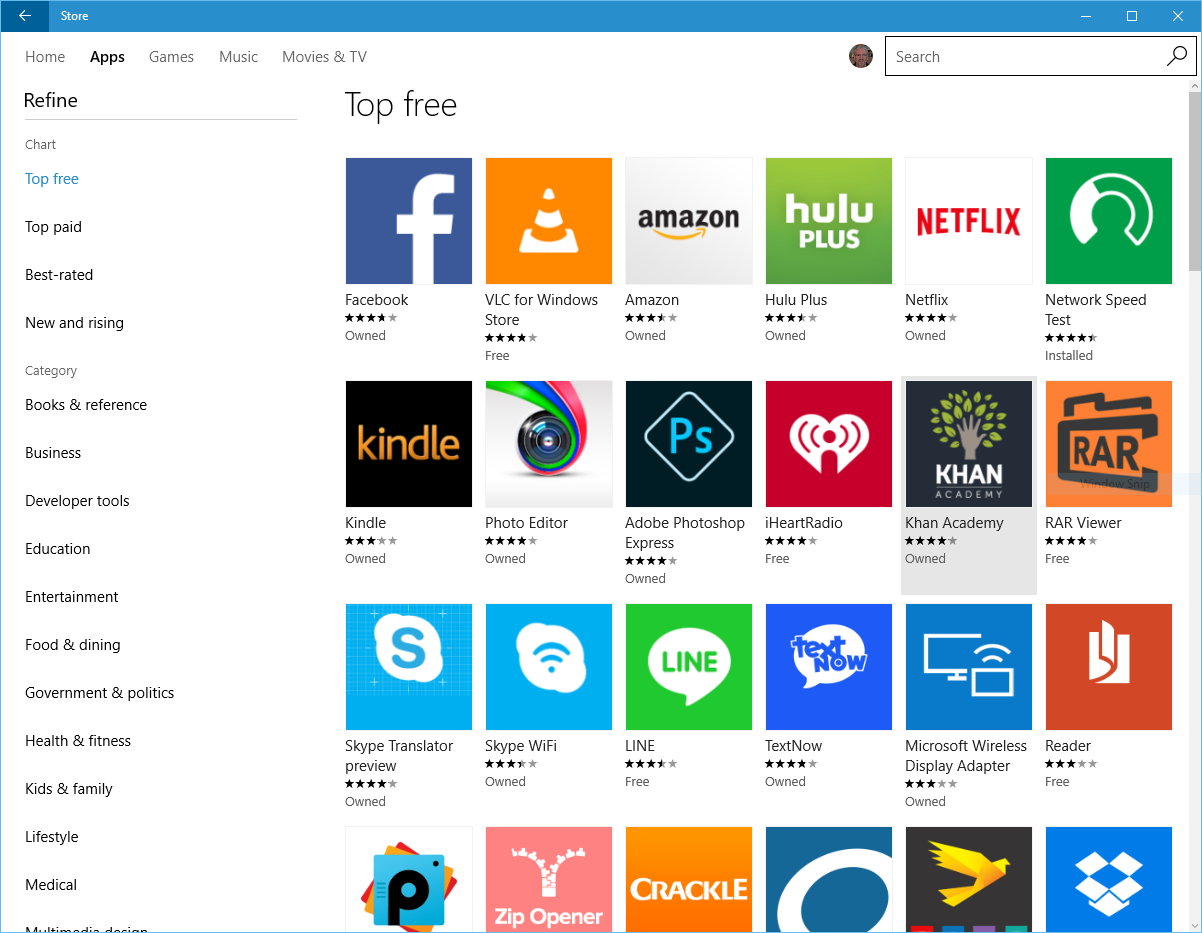This screenshot has width=1202, height=933.
Task: Filter by Books & reference category
Action: (86, 405)
